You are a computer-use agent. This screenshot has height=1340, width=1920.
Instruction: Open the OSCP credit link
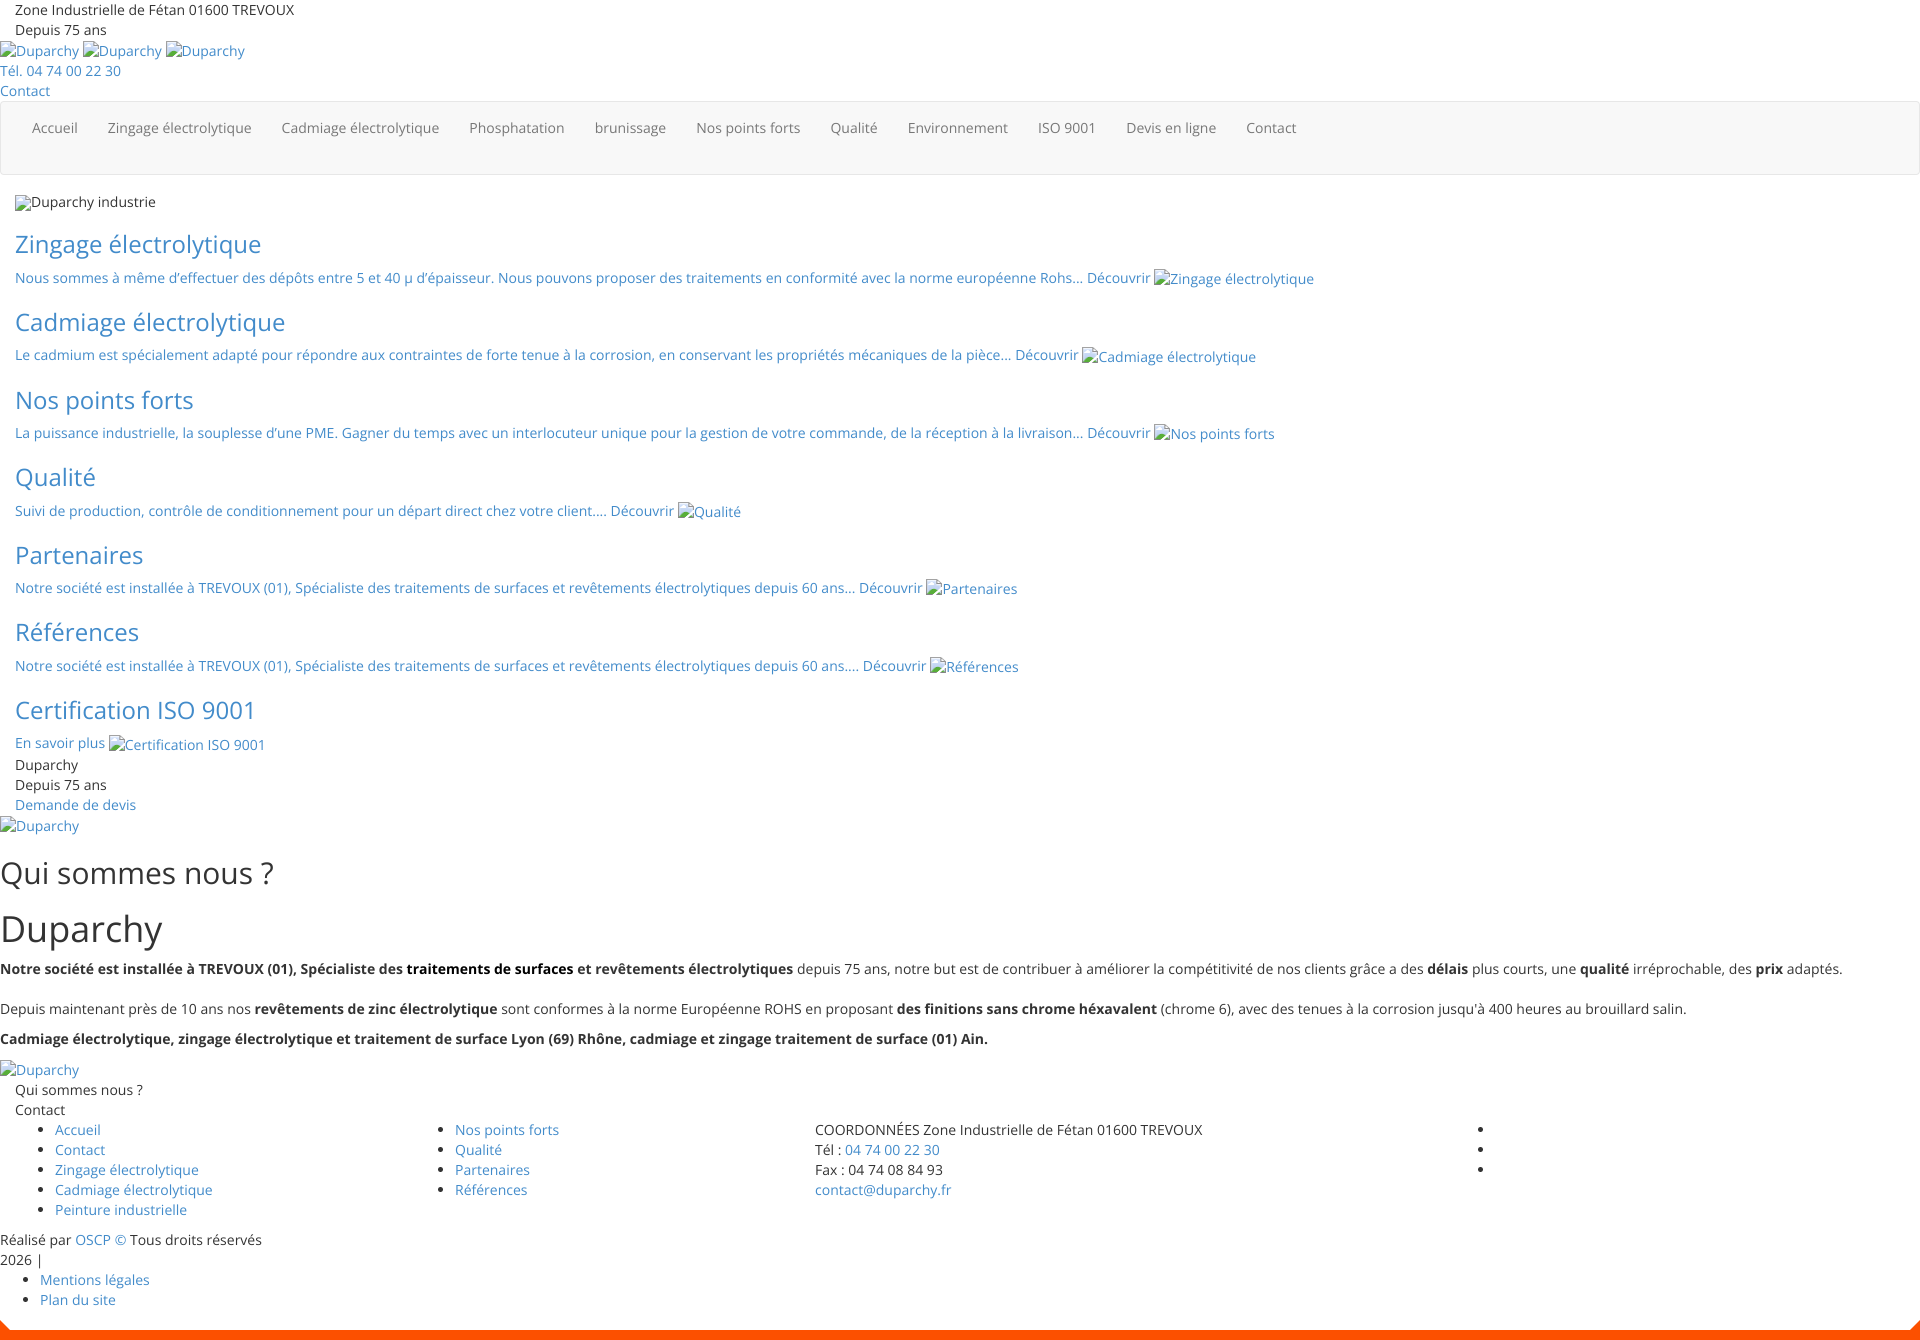pos(100,1240)
